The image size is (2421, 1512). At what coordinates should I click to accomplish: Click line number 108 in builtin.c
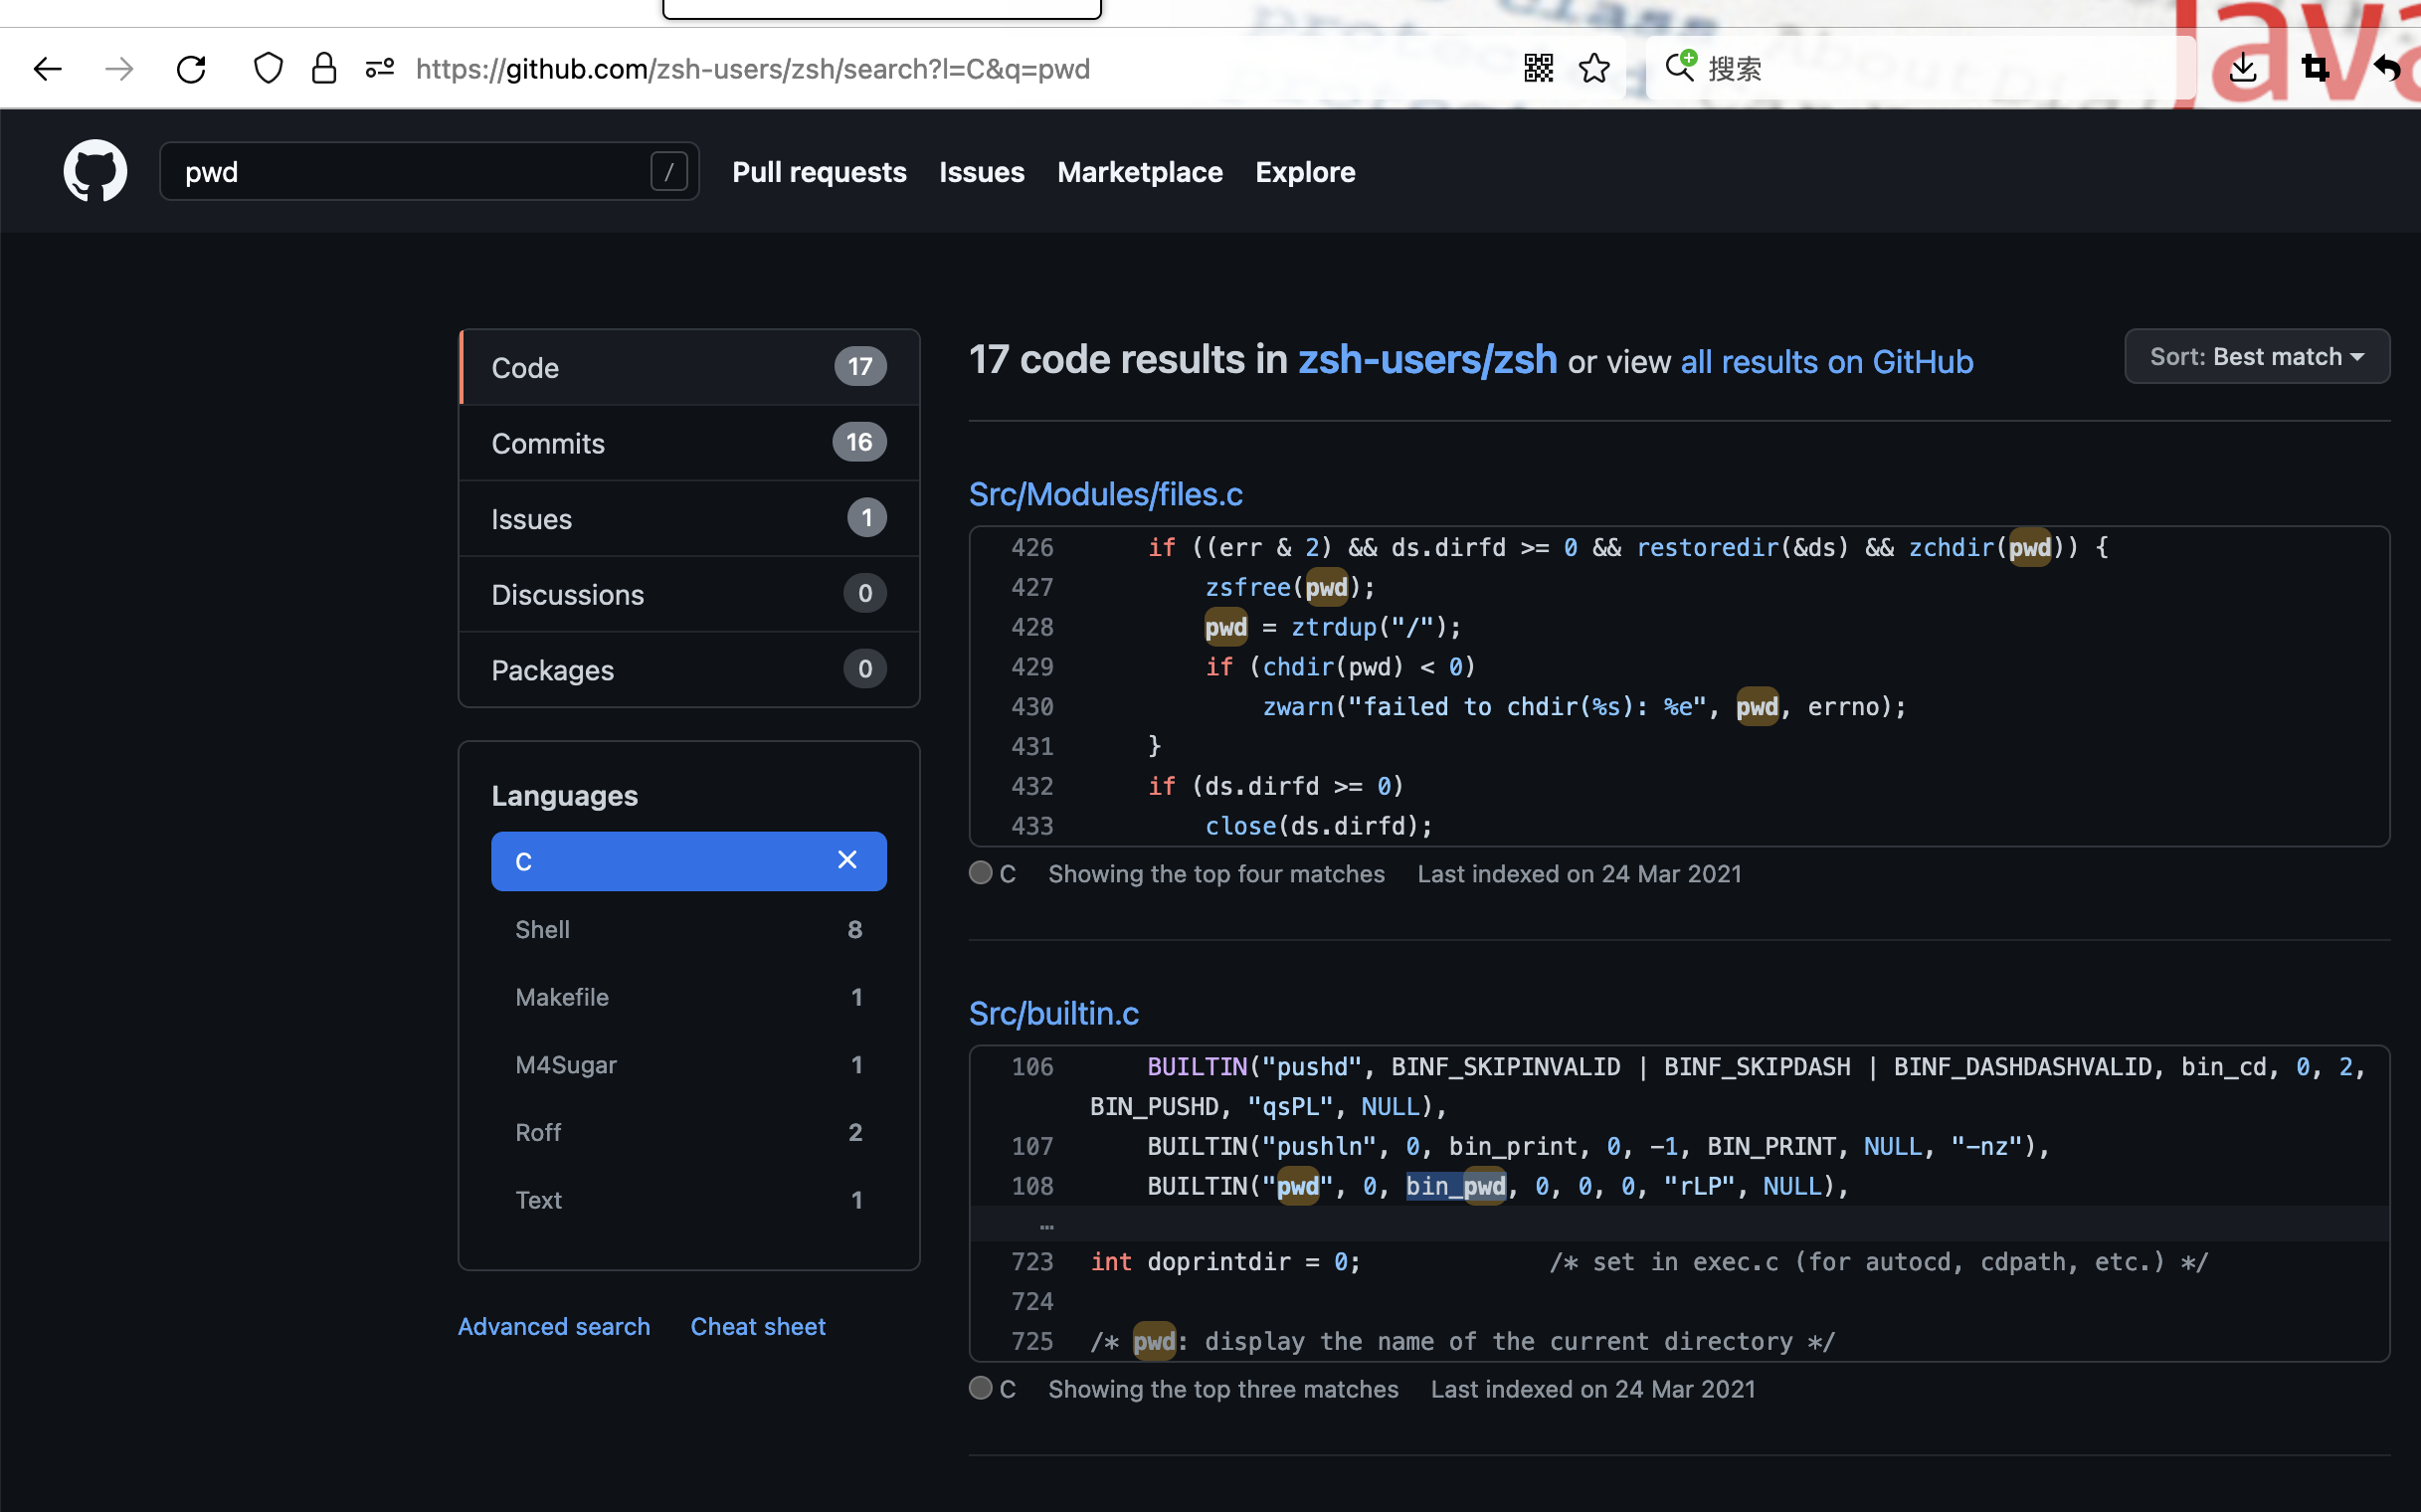1032,1186
